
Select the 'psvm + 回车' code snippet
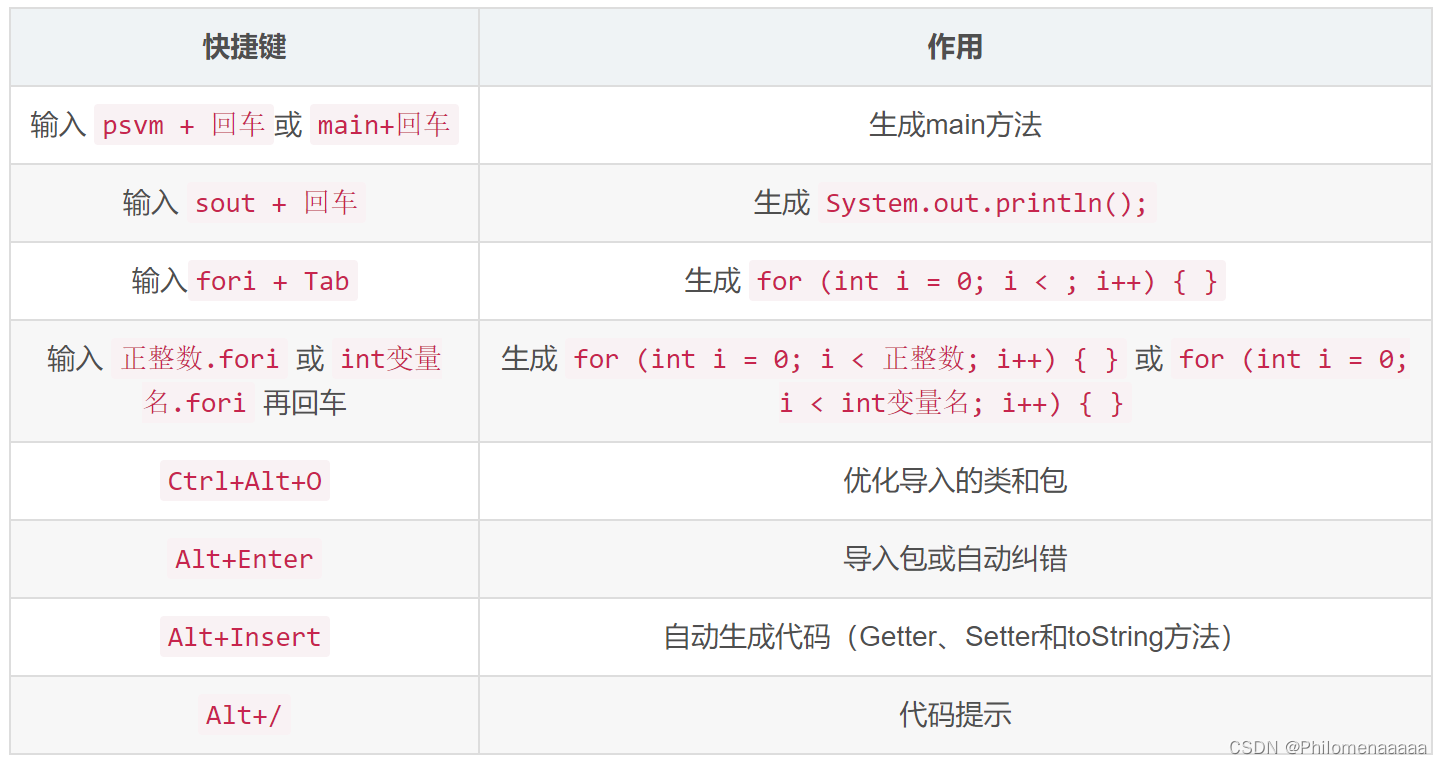(184, 125)
